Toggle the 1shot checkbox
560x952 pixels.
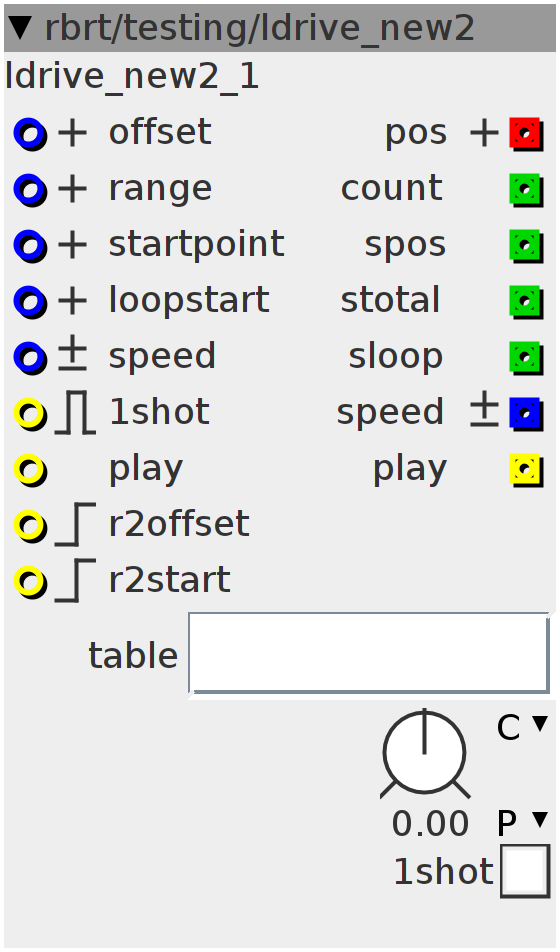tap(525, 871)
